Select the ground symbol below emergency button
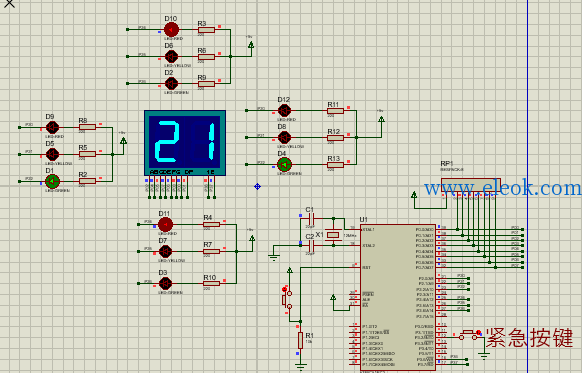 pos(484,356)
